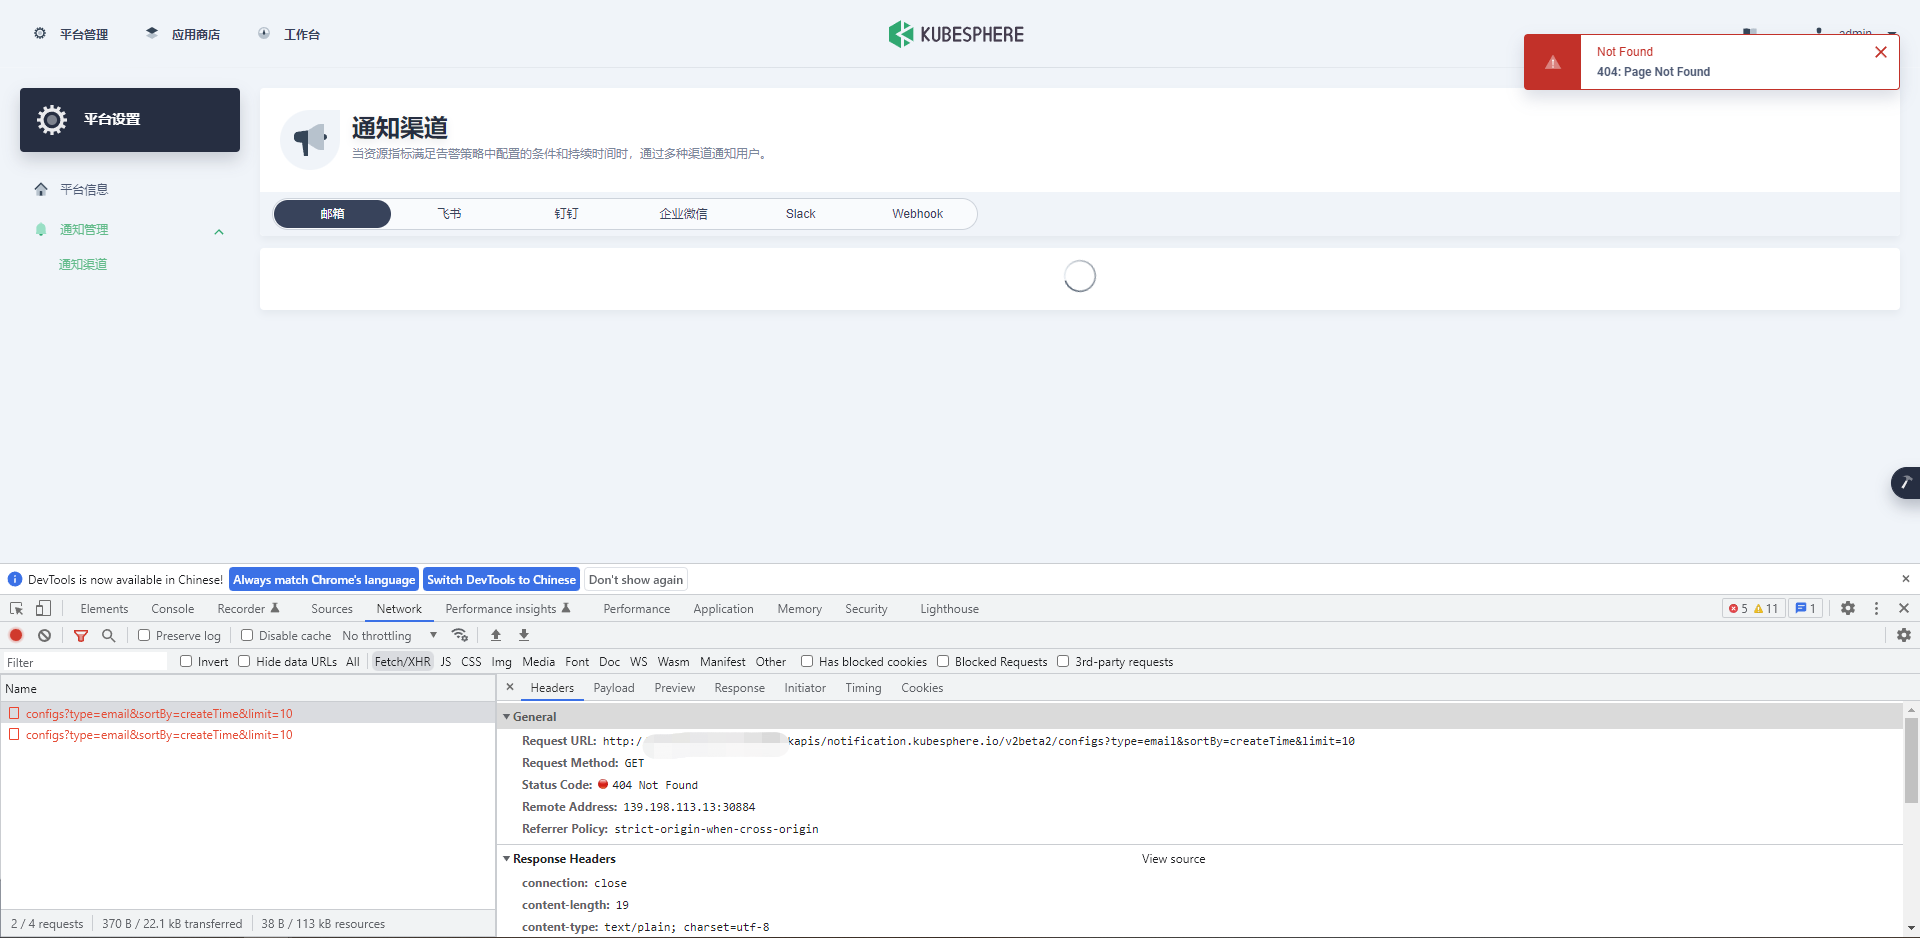Open View source for response headers
Screen dimensions: 1920x938
tap(1173, 858)
